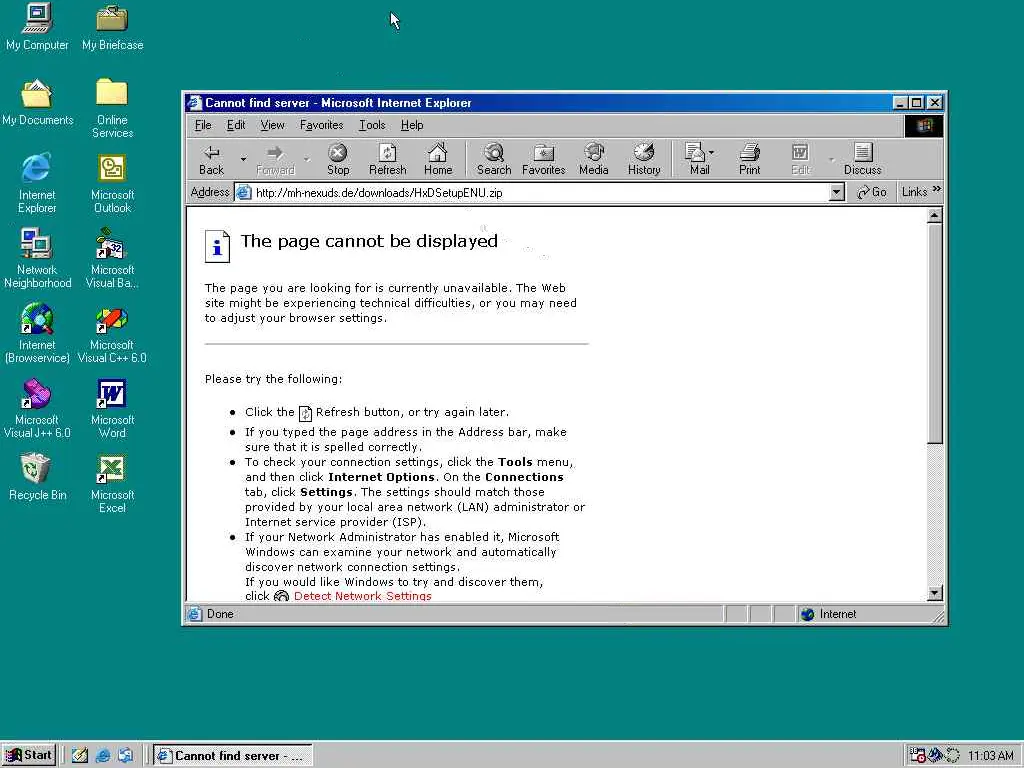Open the View menu
This screenshot has height=768, width=1024.
[x=272, y=125]
